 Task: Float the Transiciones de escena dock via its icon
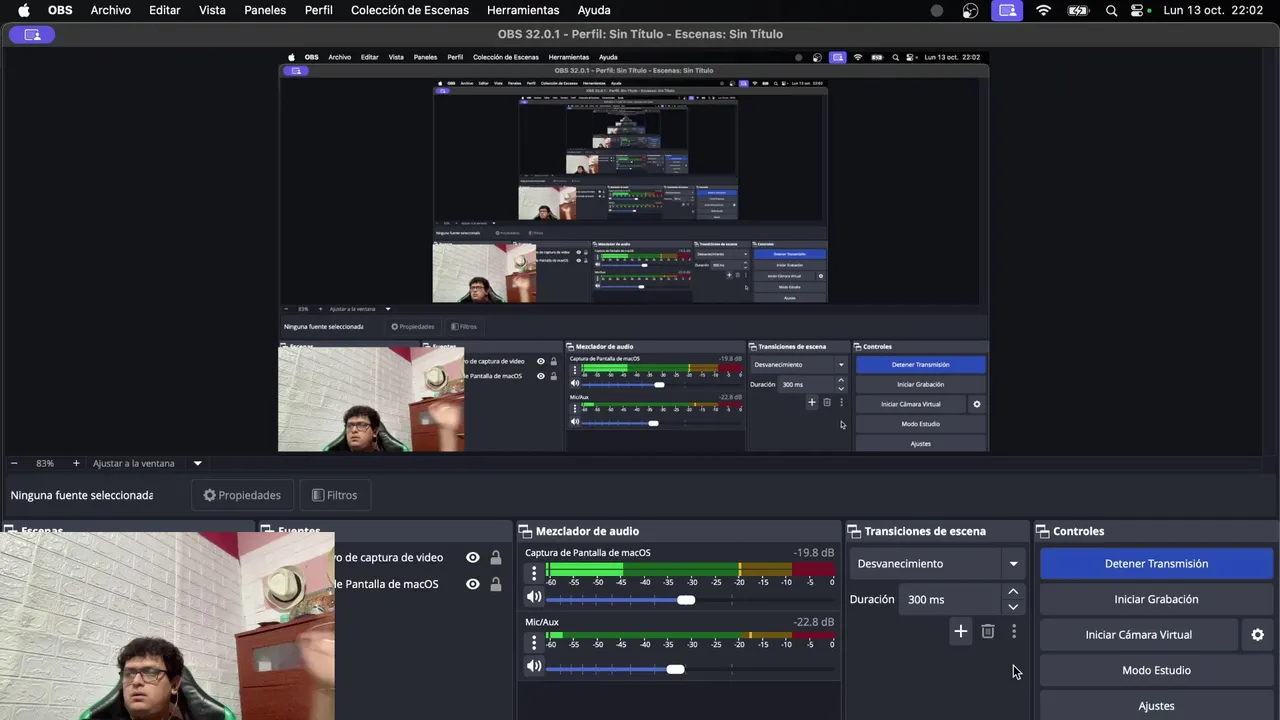click(x=854, y=531)
